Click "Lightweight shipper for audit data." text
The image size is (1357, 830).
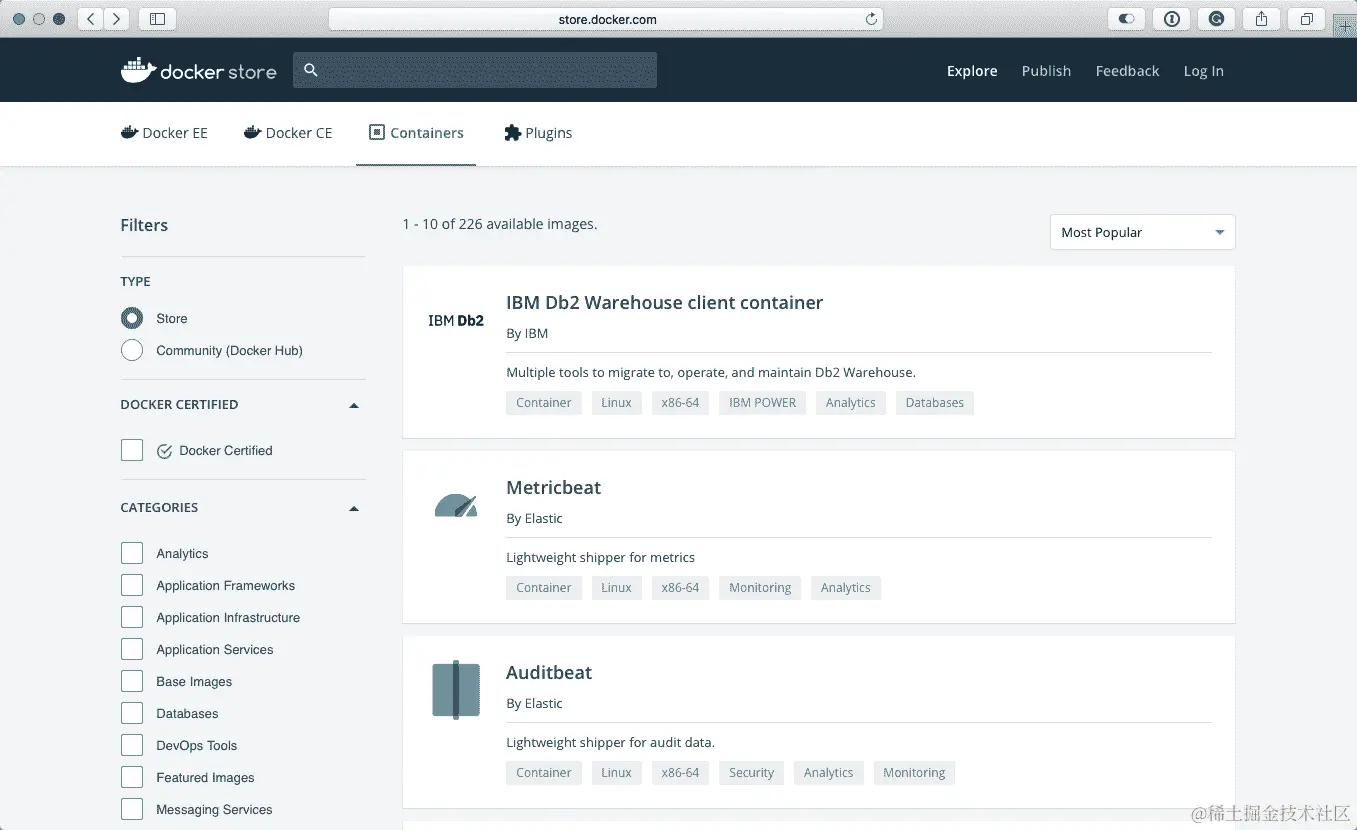610,742
